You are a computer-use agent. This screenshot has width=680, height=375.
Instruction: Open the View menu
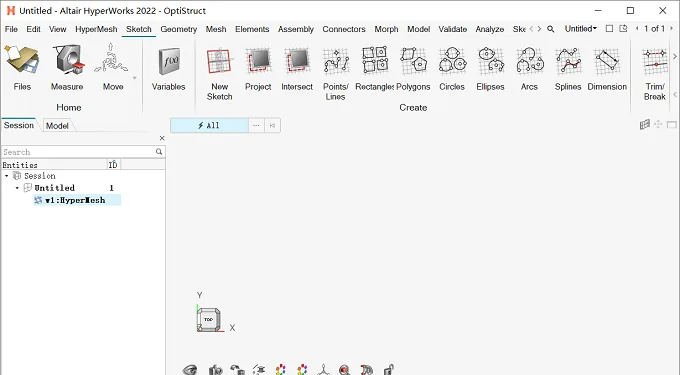point(58,29)
